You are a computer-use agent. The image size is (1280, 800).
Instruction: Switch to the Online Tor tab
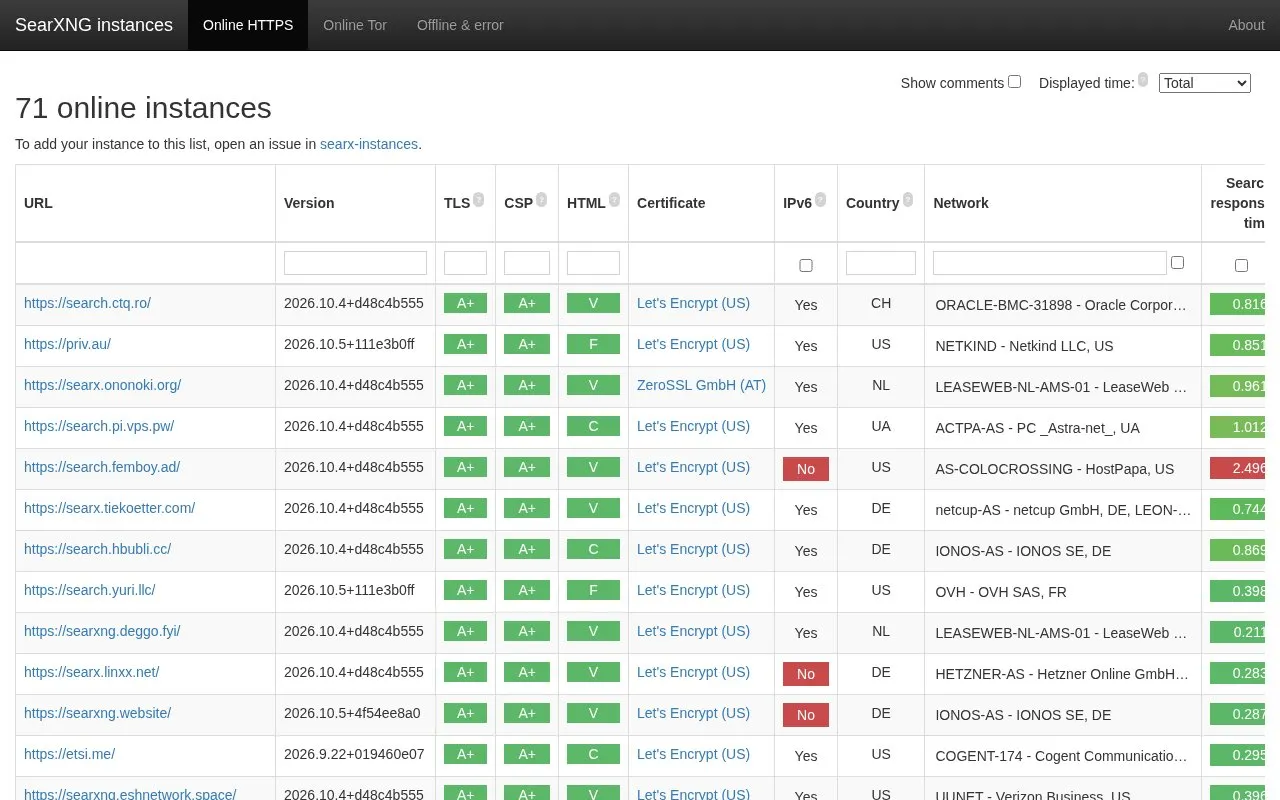355,25
